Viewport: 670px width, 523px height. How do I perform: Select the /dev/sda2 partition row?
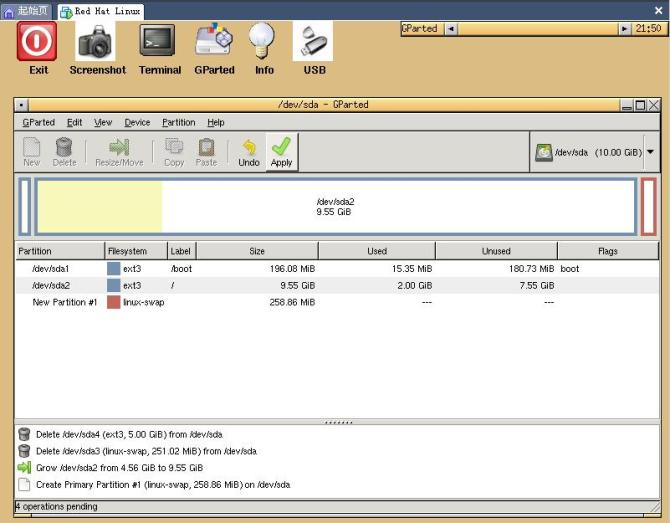(337, 285)
